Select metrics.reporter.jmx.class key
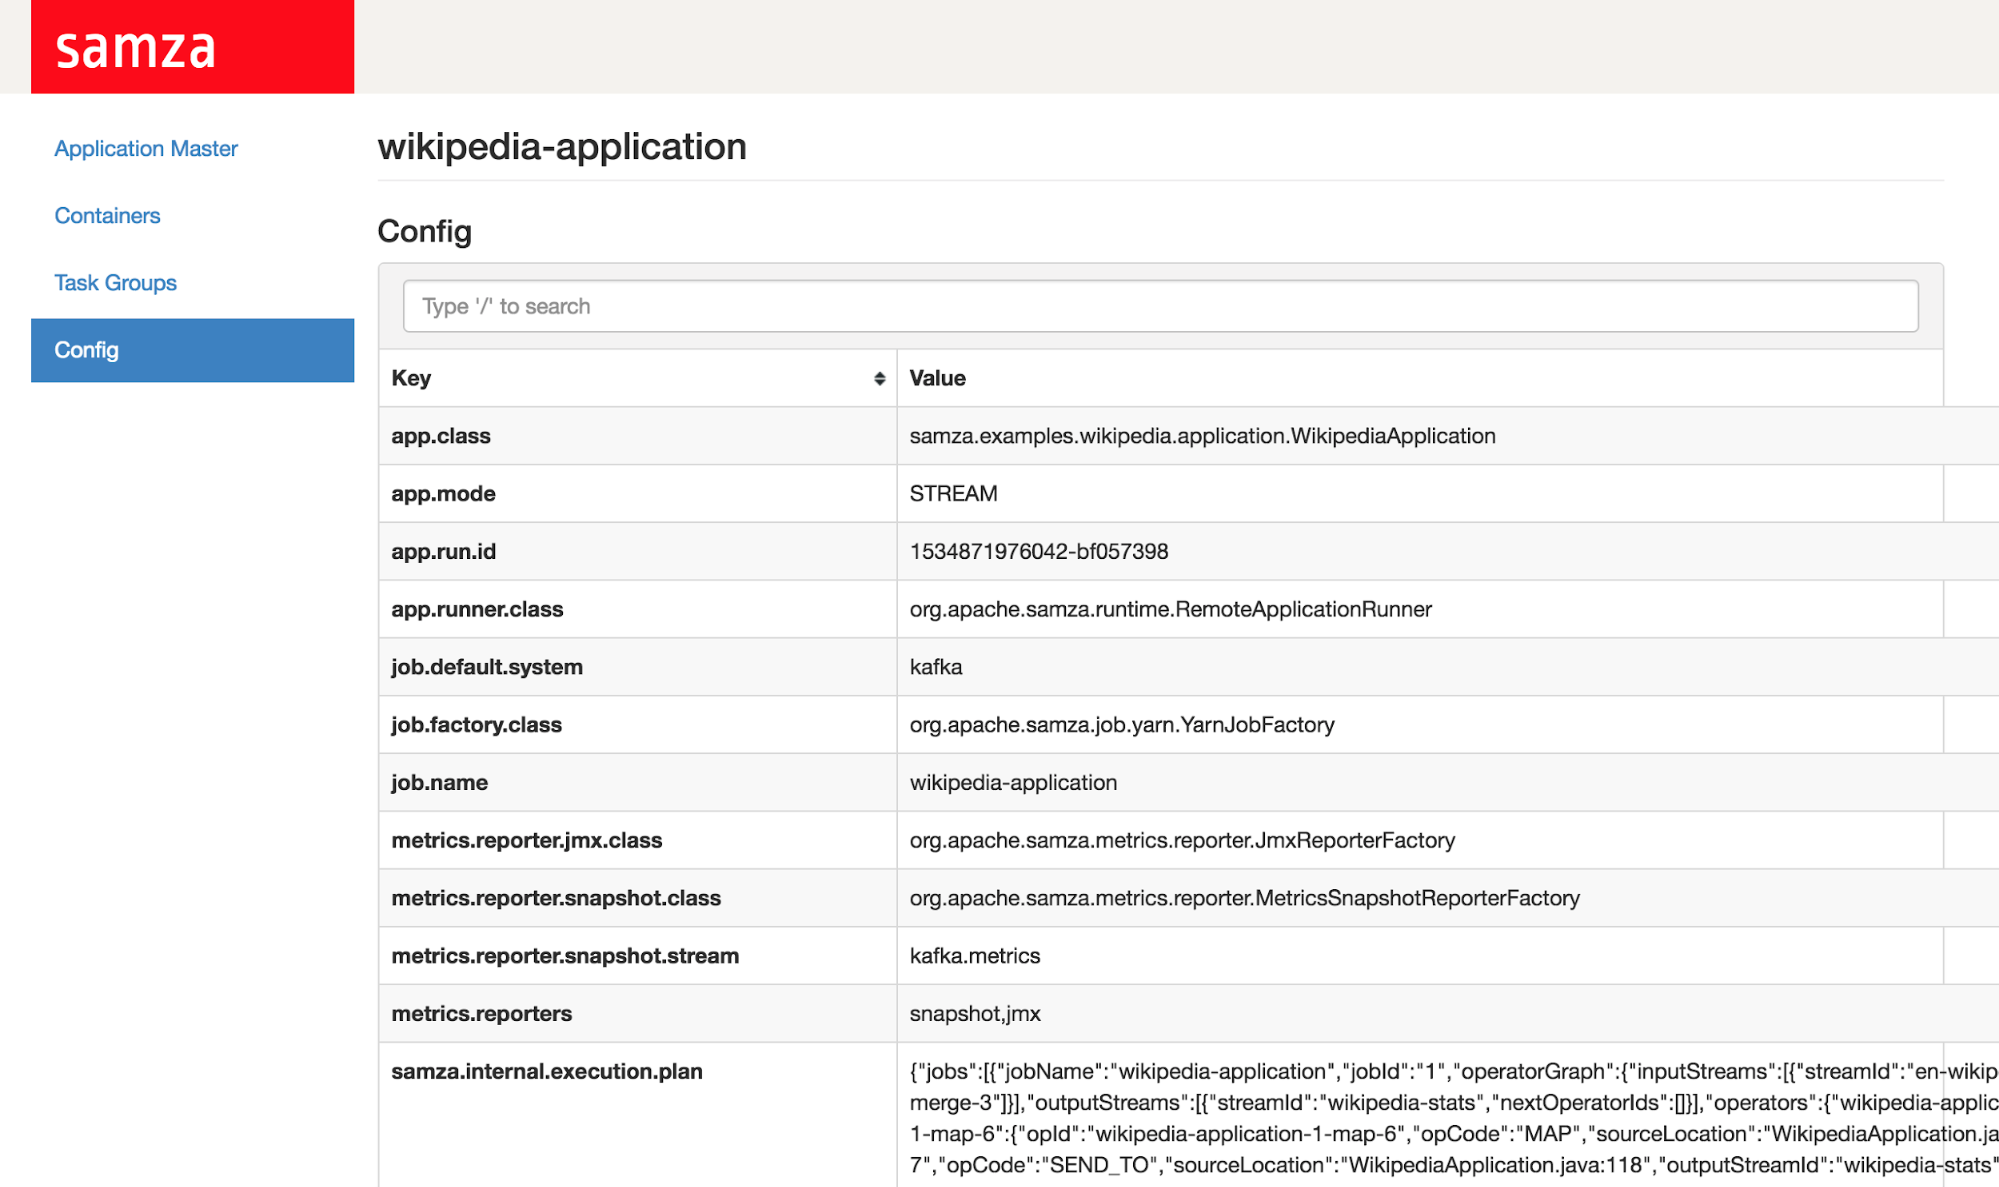The width and height of the screenshot is (1999, 1187). click(526, 841)
